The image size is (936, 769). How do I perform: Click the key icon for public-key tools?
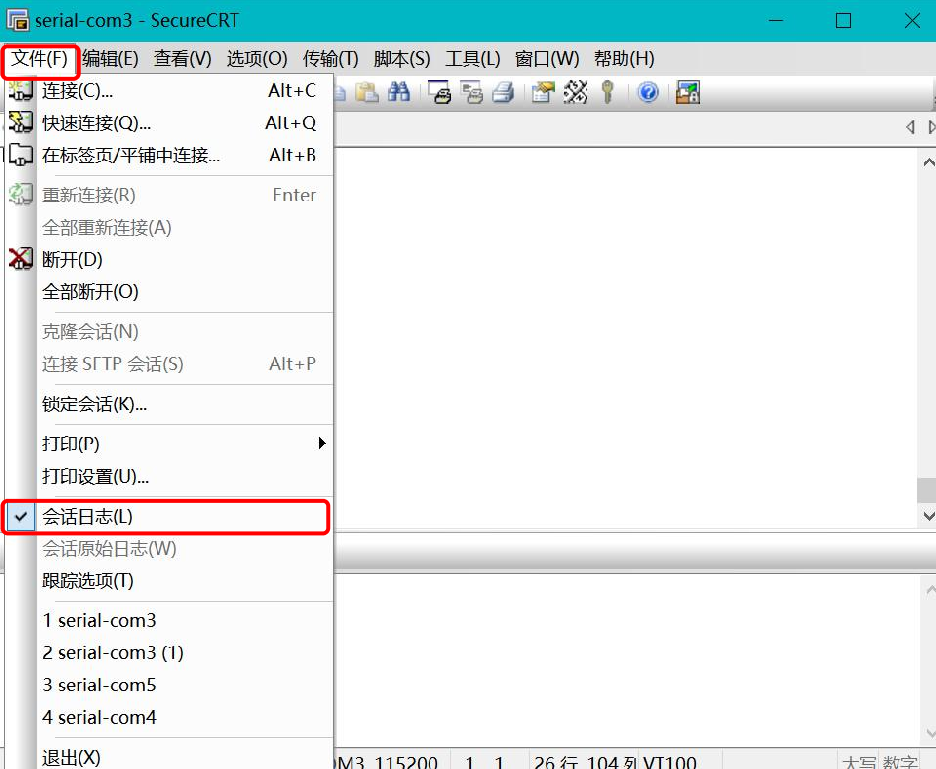click(608, 93)
